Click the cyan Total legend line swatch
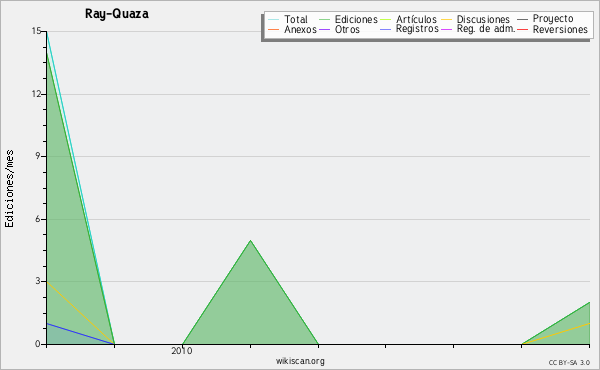This screenshot has height=370, width=600. (274, 19)
